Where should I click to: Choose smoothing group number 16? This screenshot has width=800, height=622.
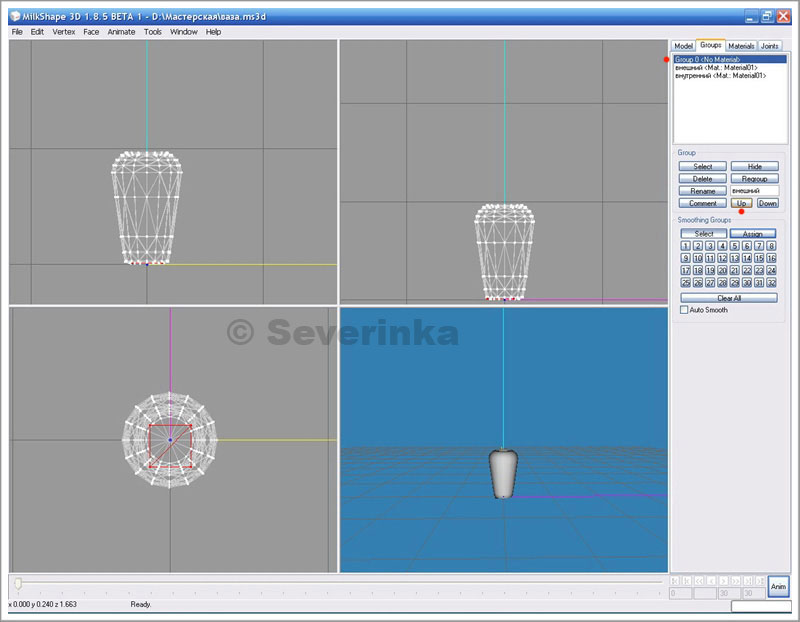click(771, 258)
